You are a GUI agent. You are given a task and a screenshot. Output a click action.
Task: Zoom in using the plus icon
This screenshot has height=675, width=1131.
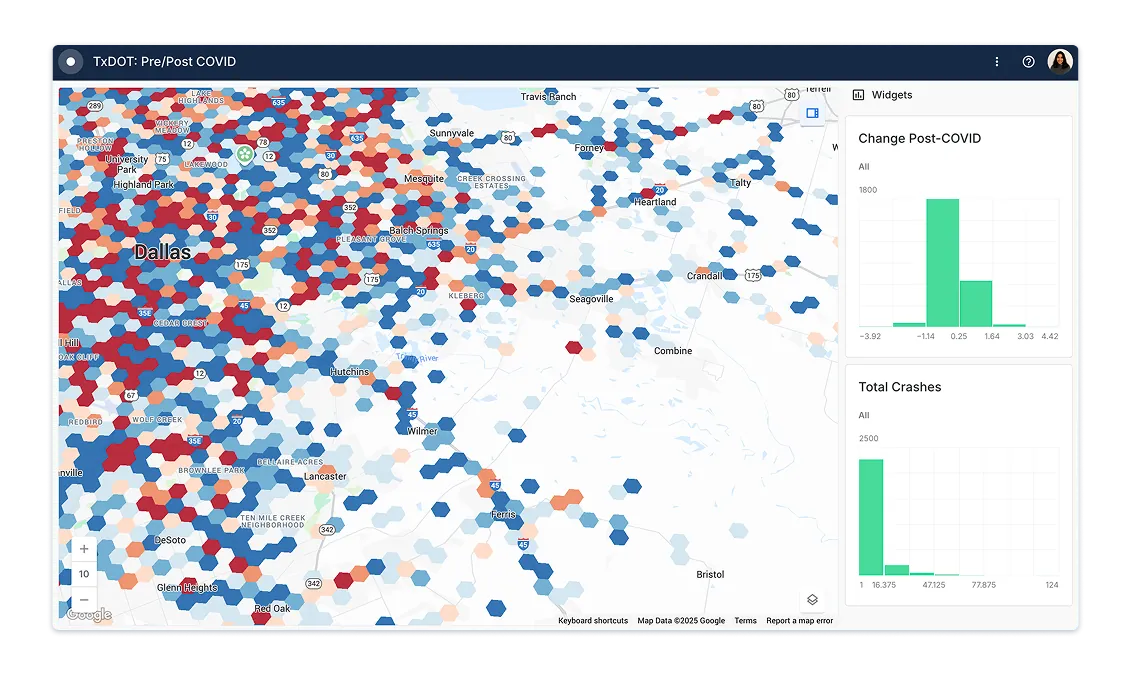(84, 548)
